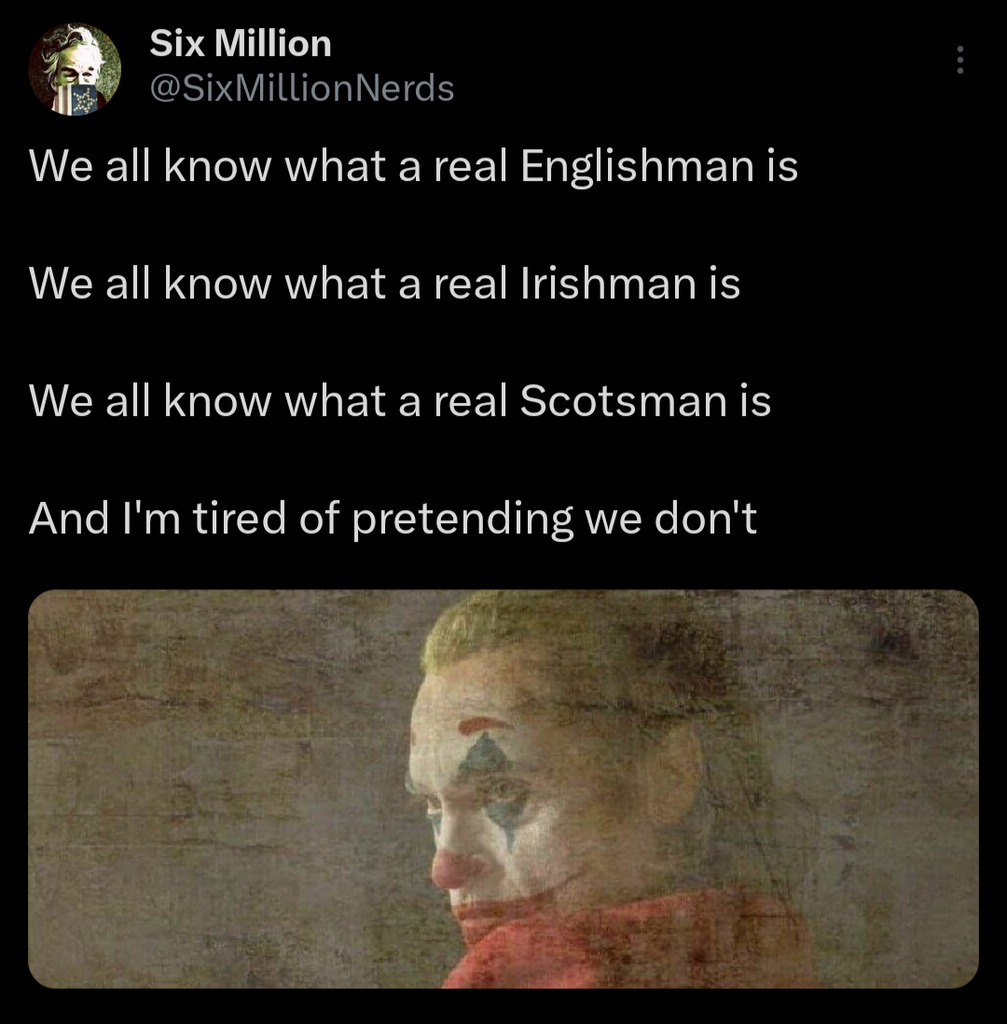Viewport: 1007px width, 1024px height.
Task: Click the flag mask inside the avatar
Action: [x=82, y=99]
